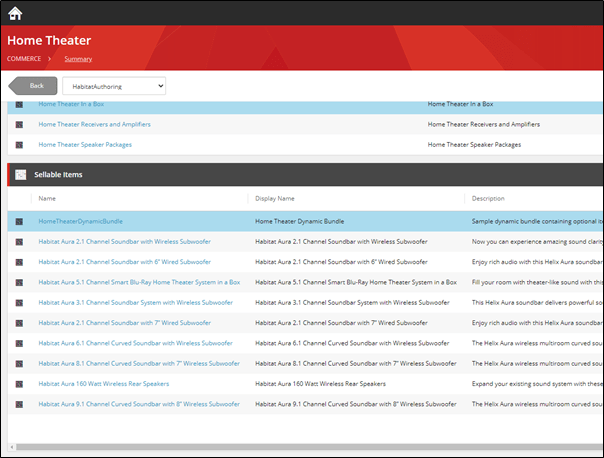The width and height of the screenshot is (604, 458).
Task: Select description starting 'Expand your existing sound system'
Action: pos(537,384)
